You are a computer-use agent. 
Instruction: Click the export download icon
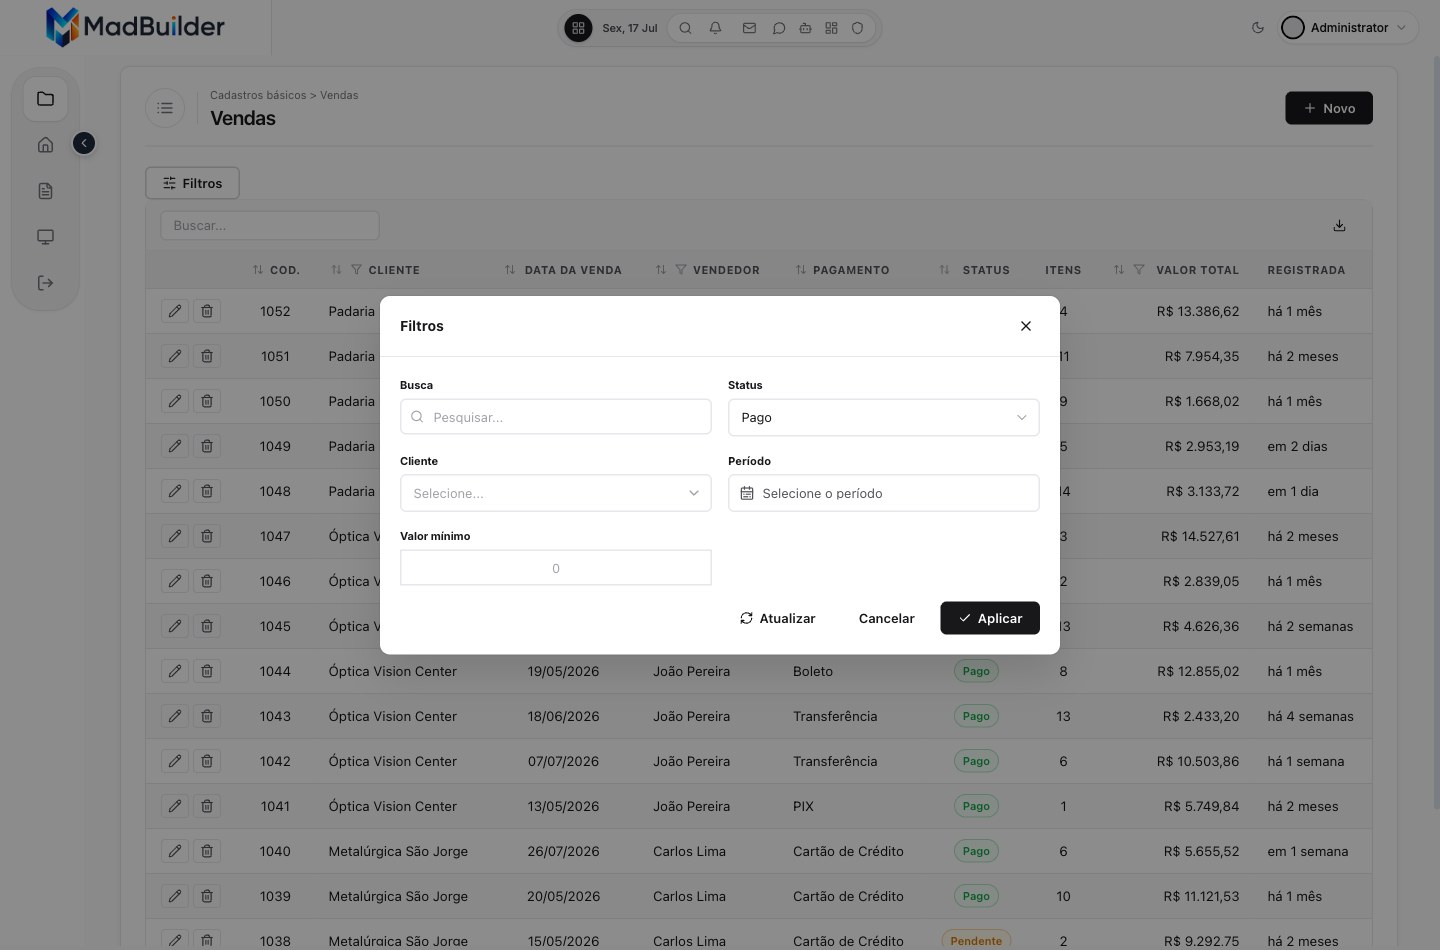(x=1339, y=226)
